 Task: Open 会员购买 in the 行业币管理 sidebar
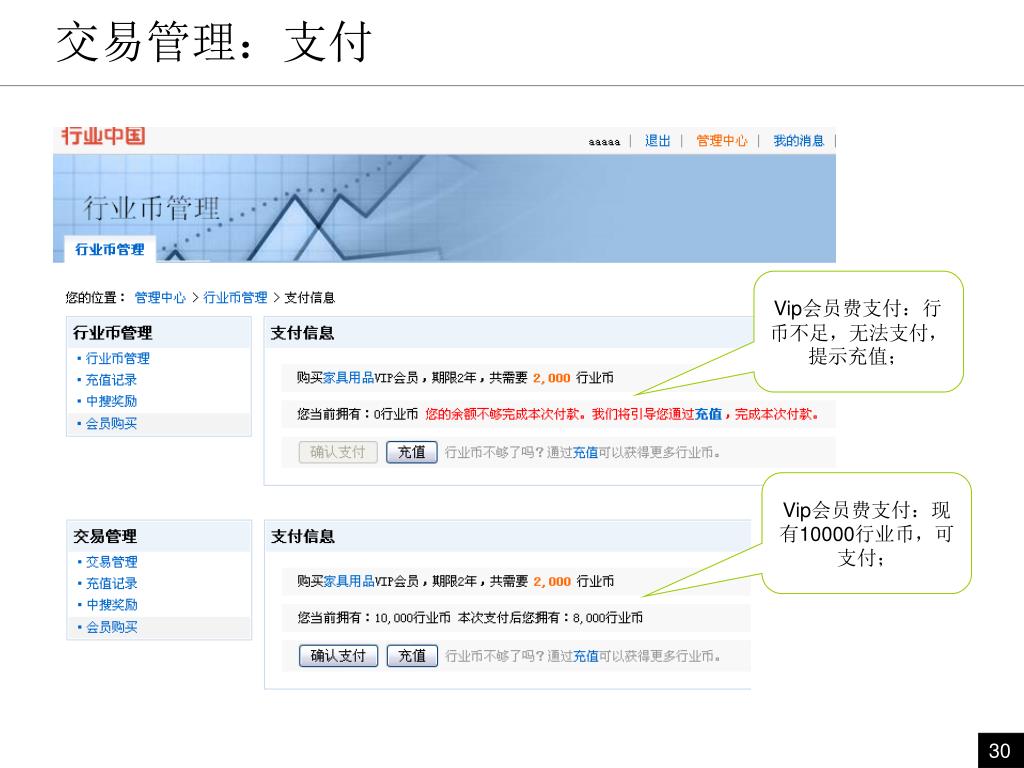[x=111, y=424]
